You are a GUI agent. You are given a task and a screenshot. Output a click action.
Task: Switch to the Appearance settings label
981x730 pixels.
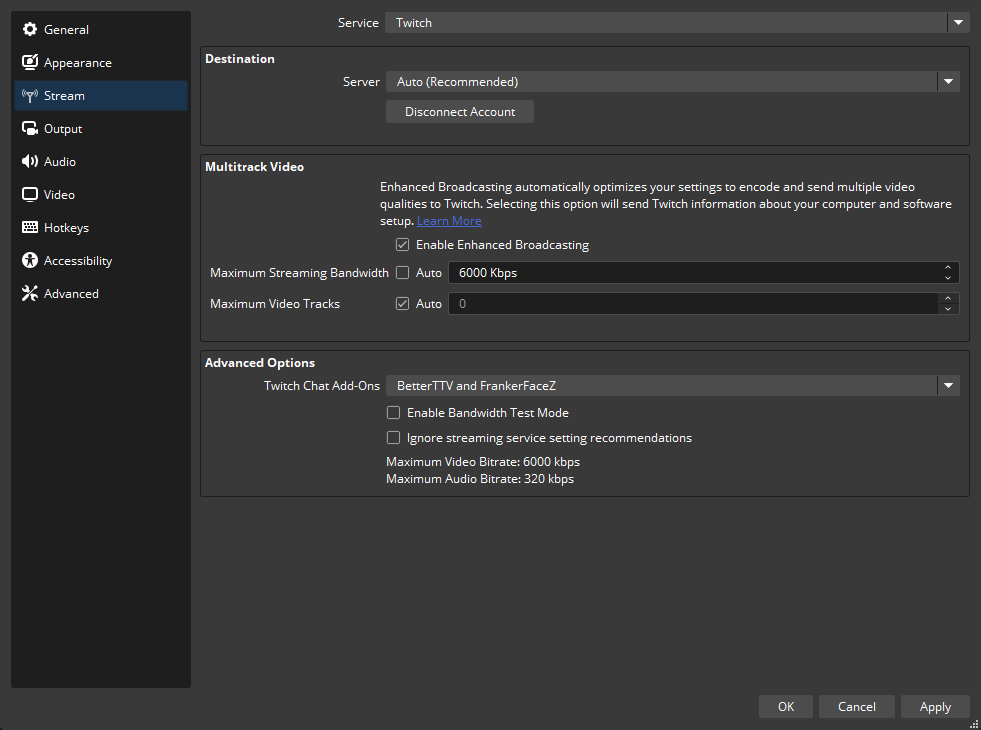[x=78, y=63]
